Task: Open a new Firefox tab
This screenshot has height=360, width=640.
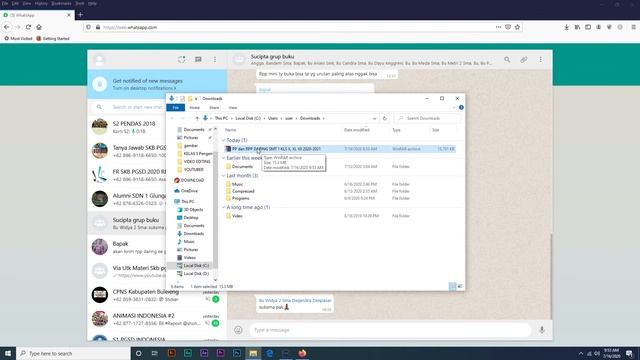Action: click(x=80, y=15)
